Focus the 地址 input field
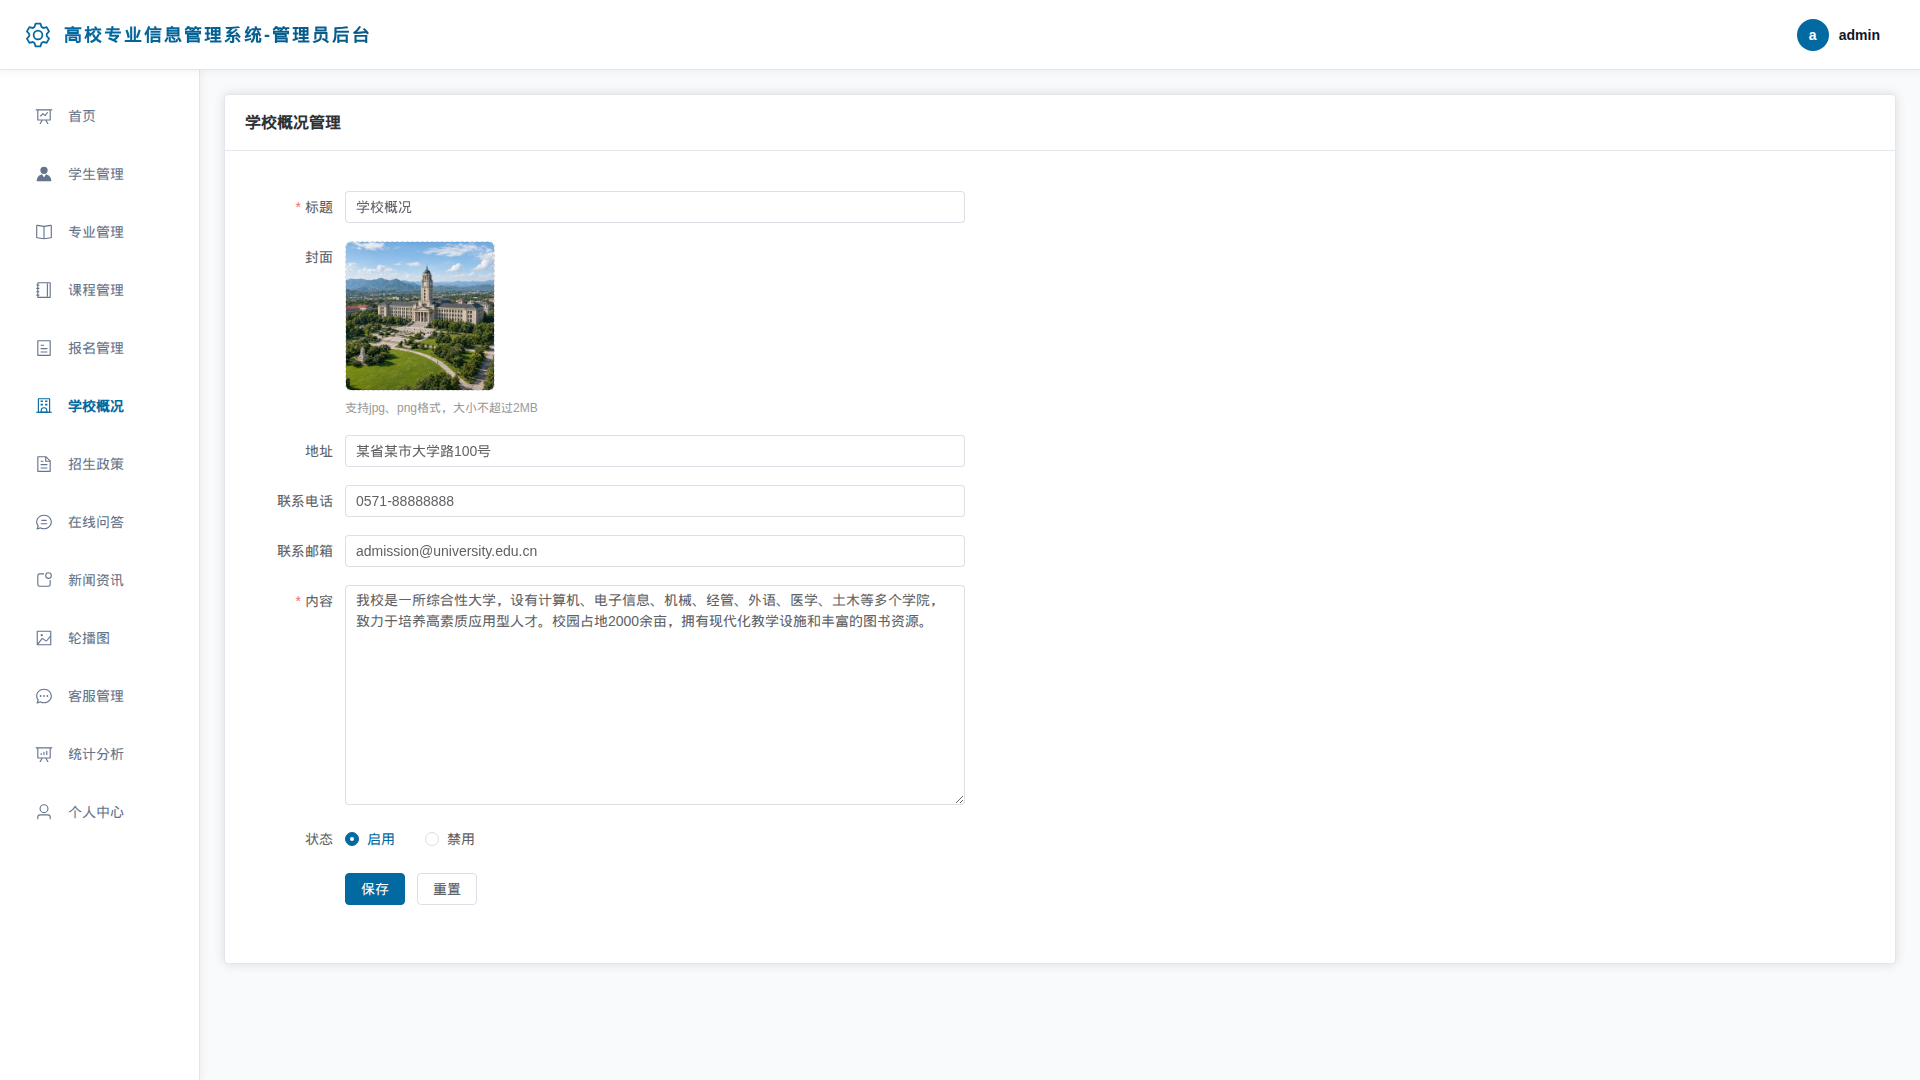The height and width of the screenshot is (1080, 1920). coord(655,451)
